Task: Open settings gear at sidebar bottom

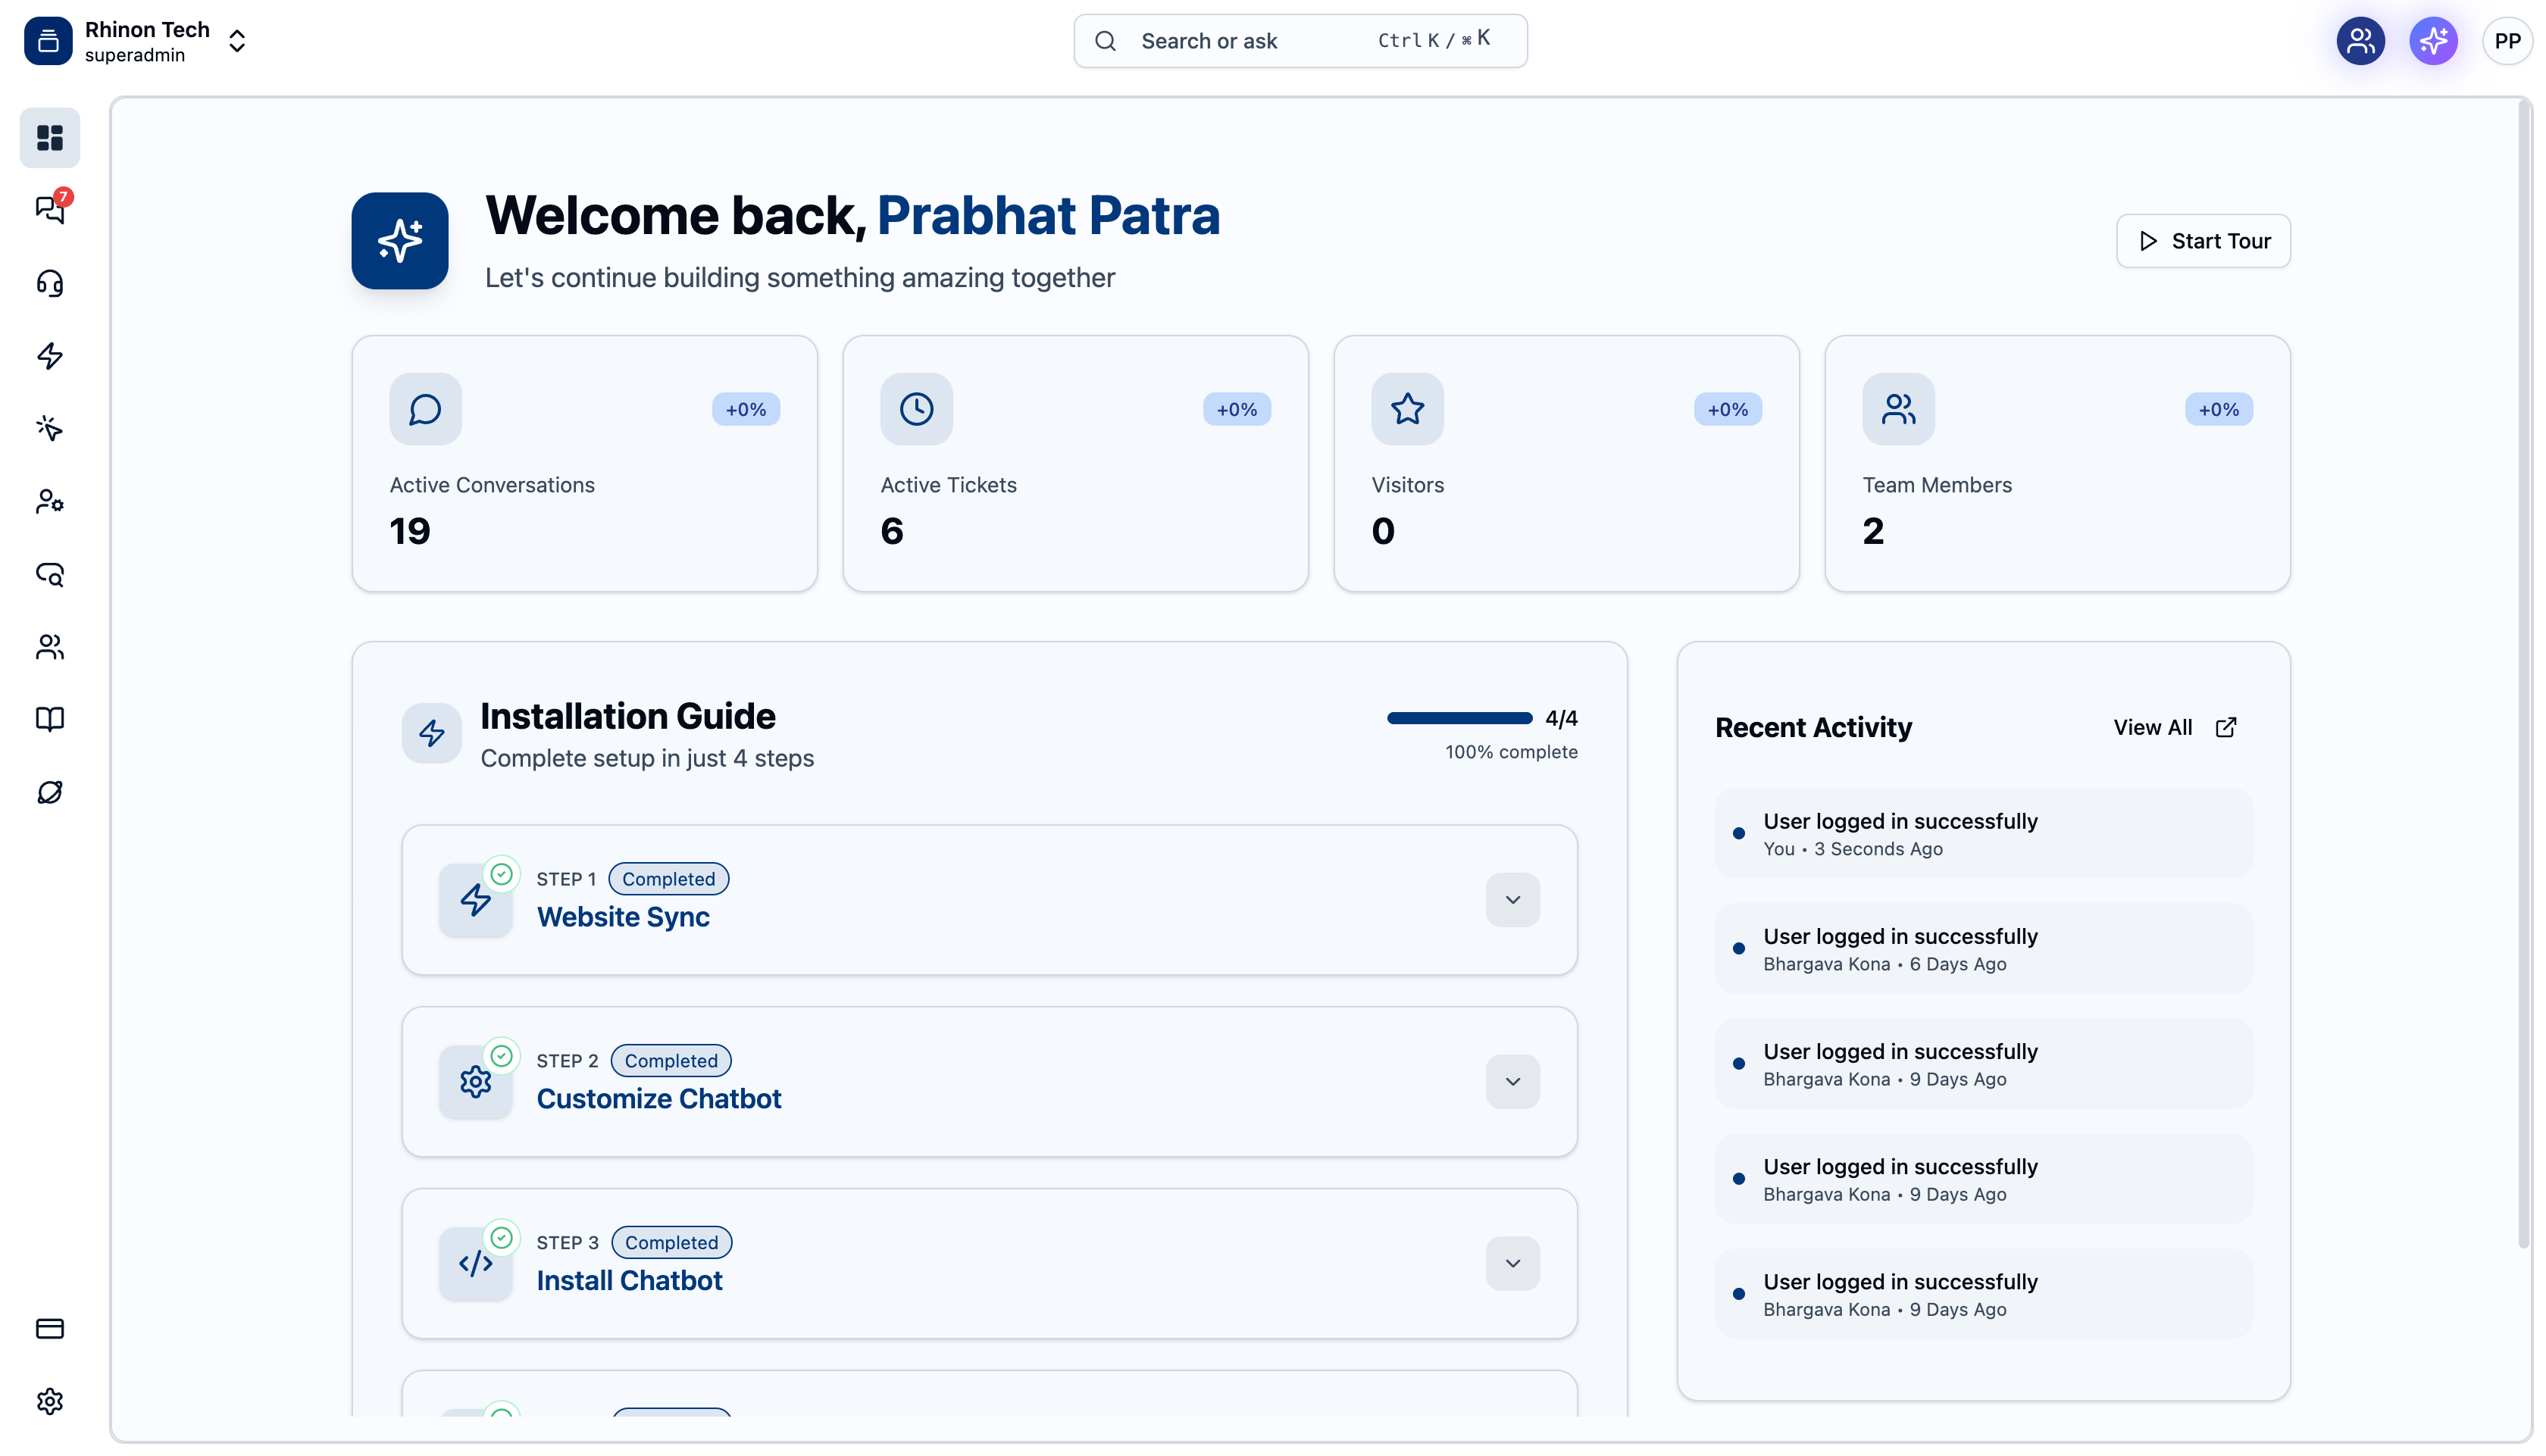Action: (49, 1401)
